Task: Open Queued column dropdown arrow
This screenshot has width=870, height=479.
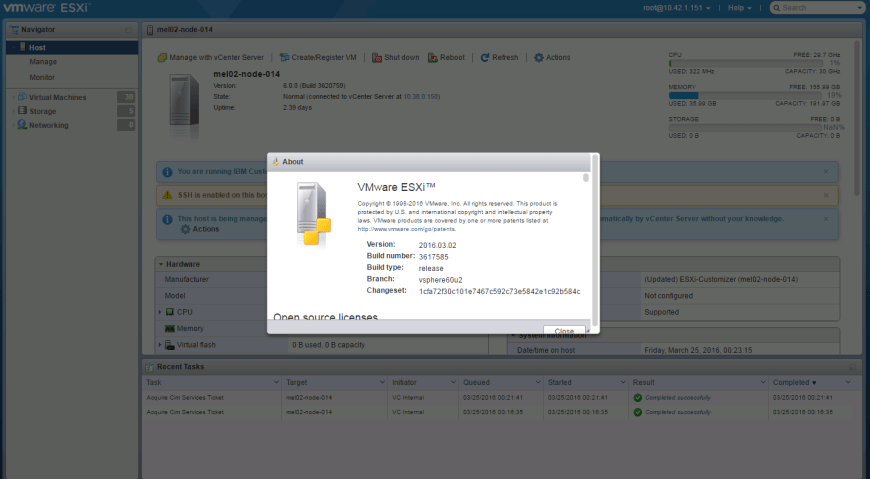Action: (x=538, y=382)
